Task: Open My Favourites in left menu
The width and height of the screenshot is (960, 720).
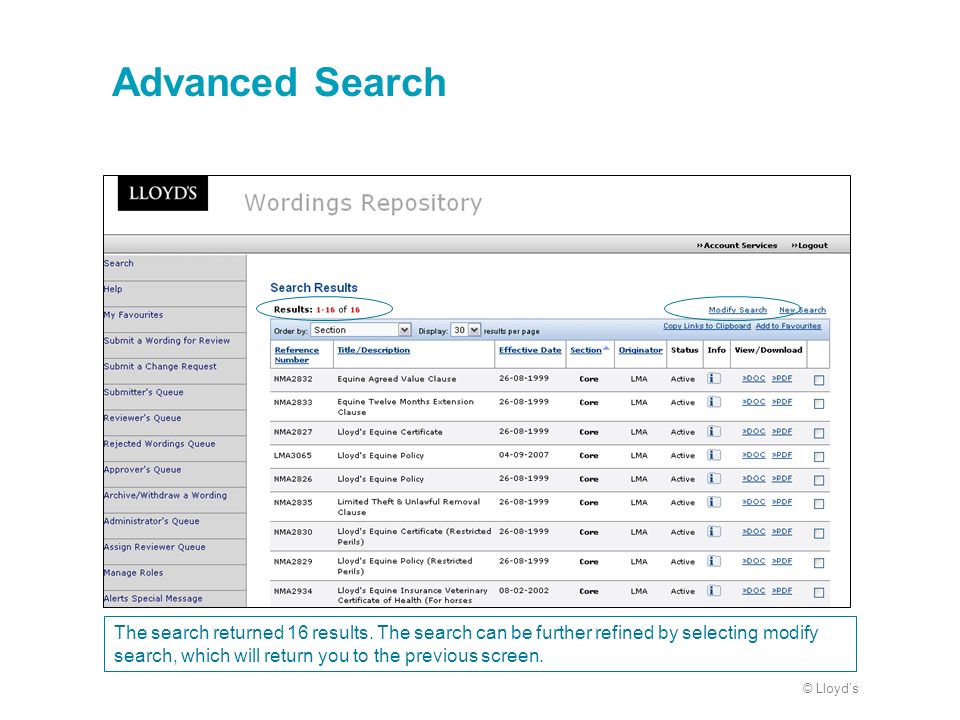Action: [133, 315]
